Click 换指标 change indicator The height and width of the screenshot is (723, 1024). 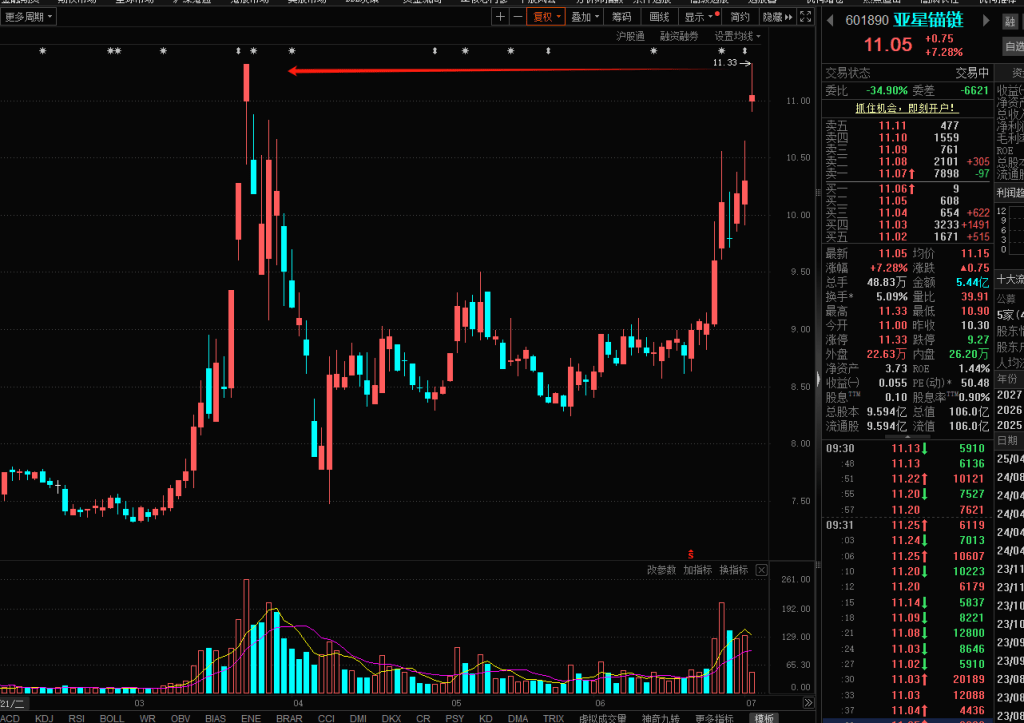tap(733, 570)
